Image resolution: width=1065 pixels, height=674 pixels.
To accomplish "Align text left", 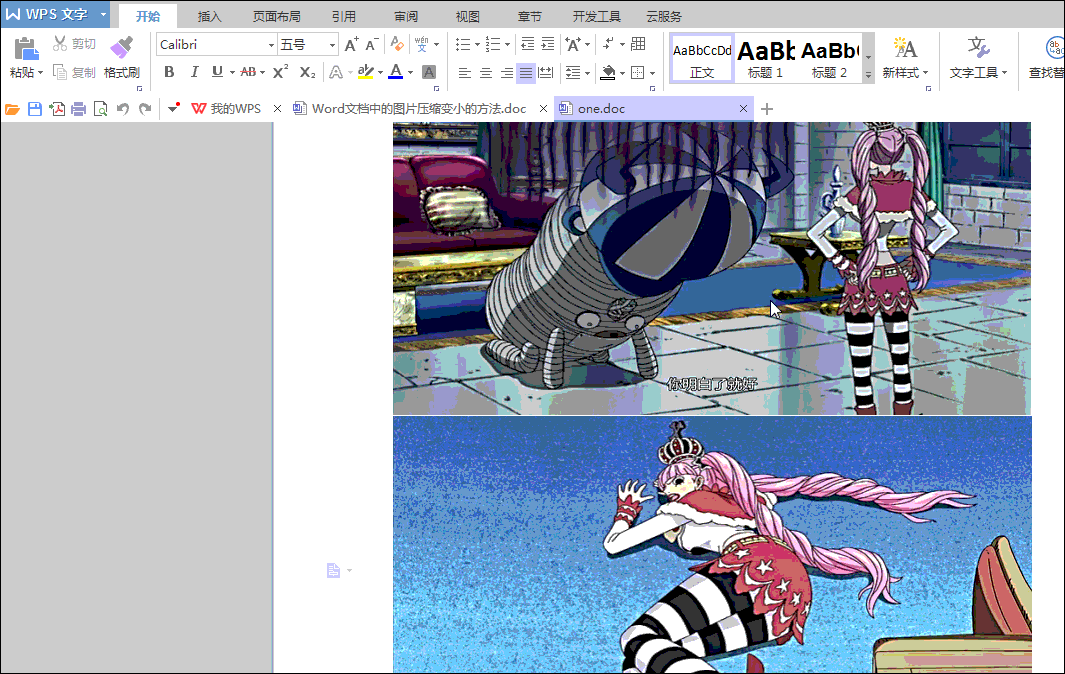I will tap(465, 72).
